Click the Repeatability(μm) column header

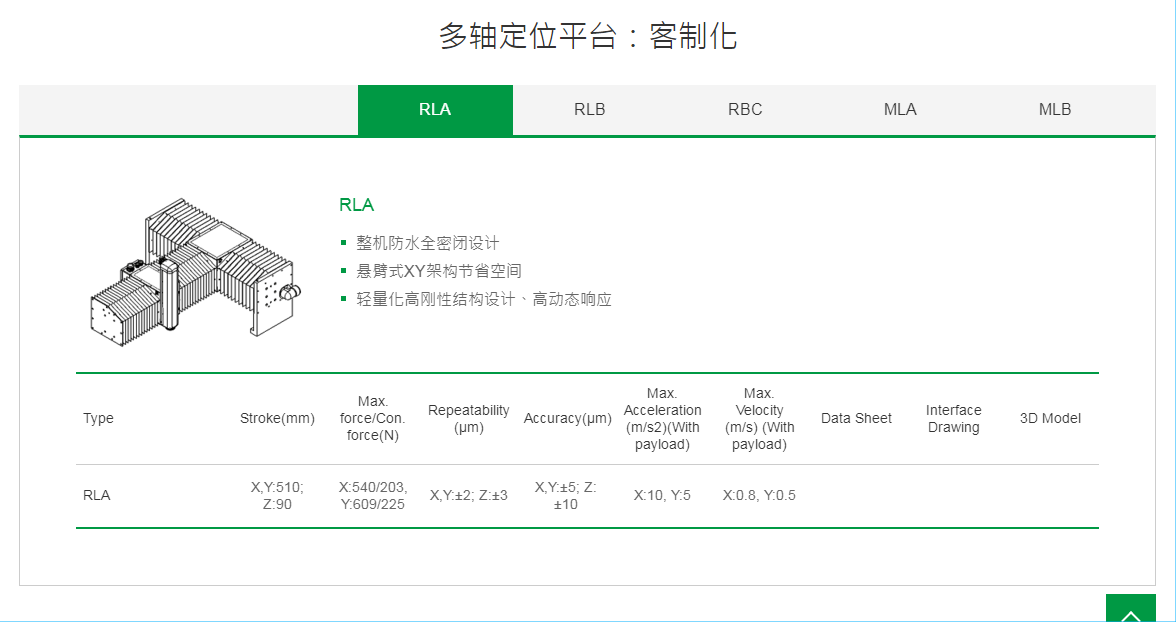468,418
